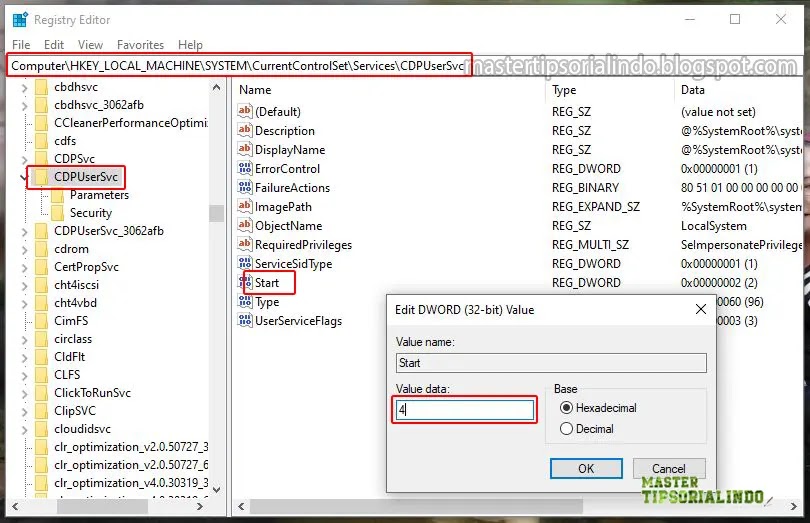Collapse the CDPUserSvc tree node
810x523 pixels.
tap(24, 177)
